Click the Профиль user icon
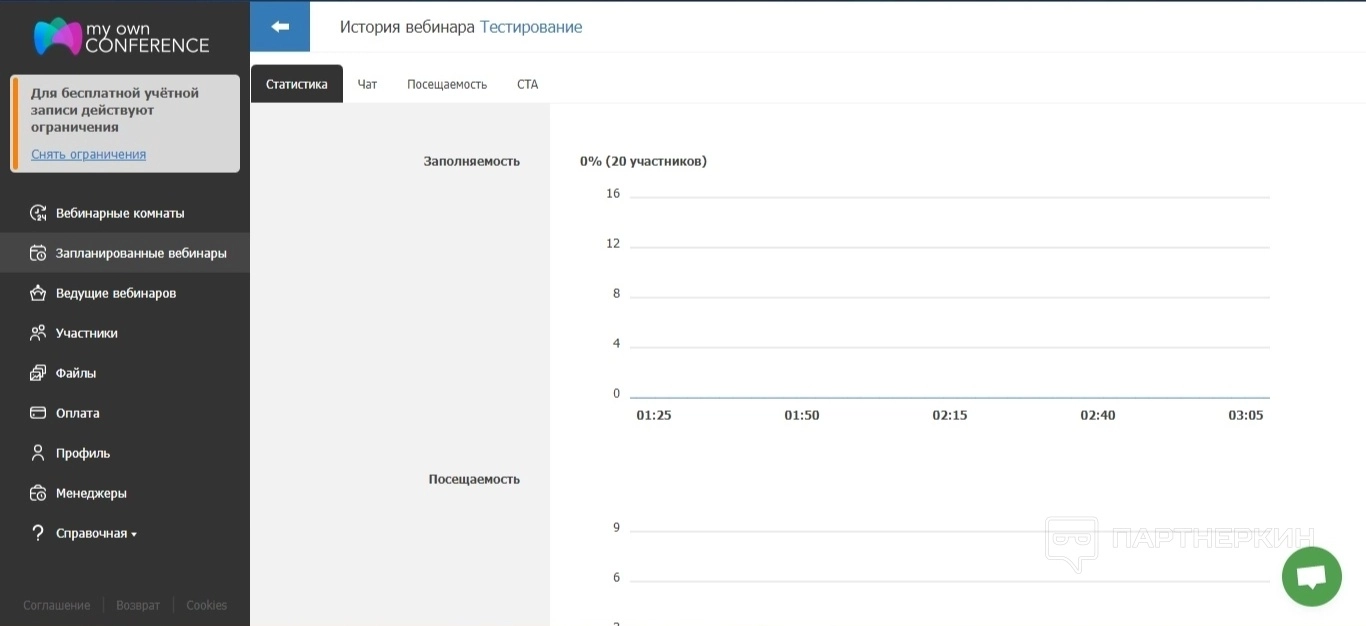The height and width of the screenshot is (626, 1366). pos(38,453)
